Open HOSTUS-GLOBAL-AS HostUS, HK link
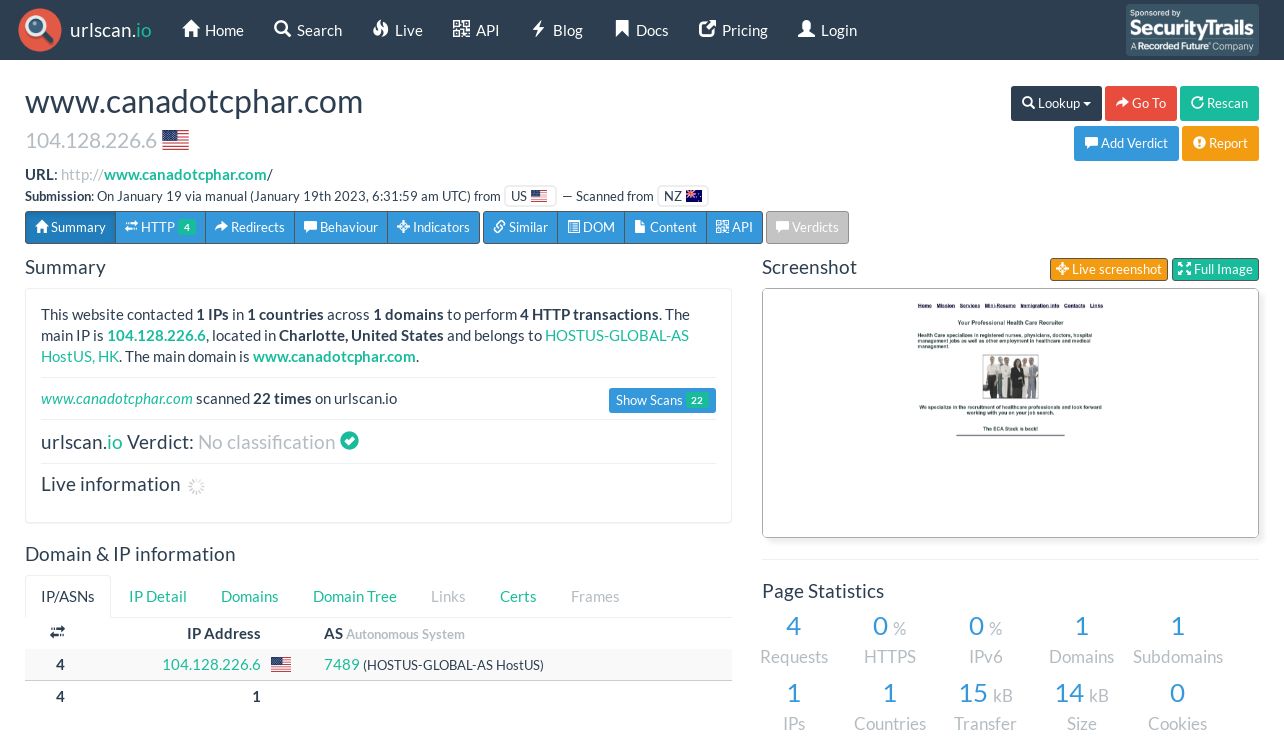Screen dimensions: 1284x744 (365, 345)
